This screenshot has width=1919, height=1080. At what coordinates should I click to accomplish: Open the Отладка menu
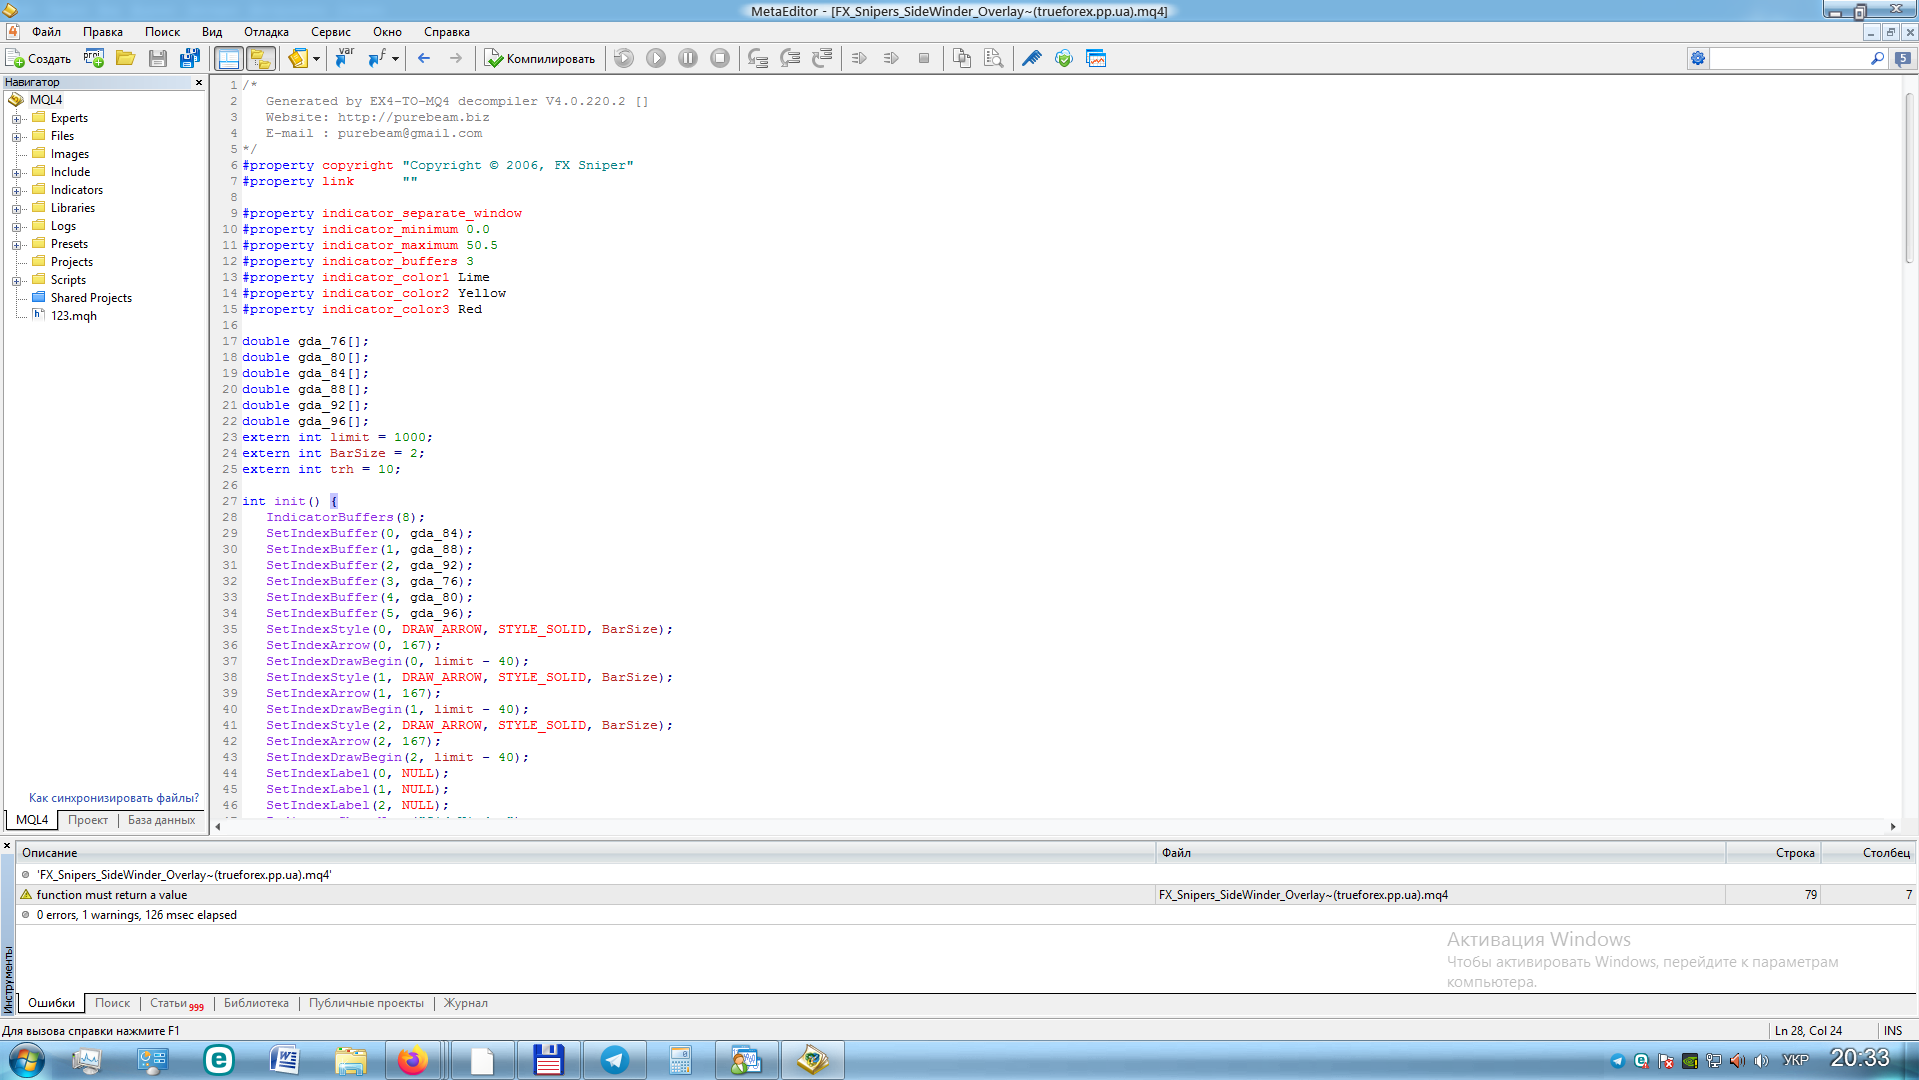(x=266, y=32)
